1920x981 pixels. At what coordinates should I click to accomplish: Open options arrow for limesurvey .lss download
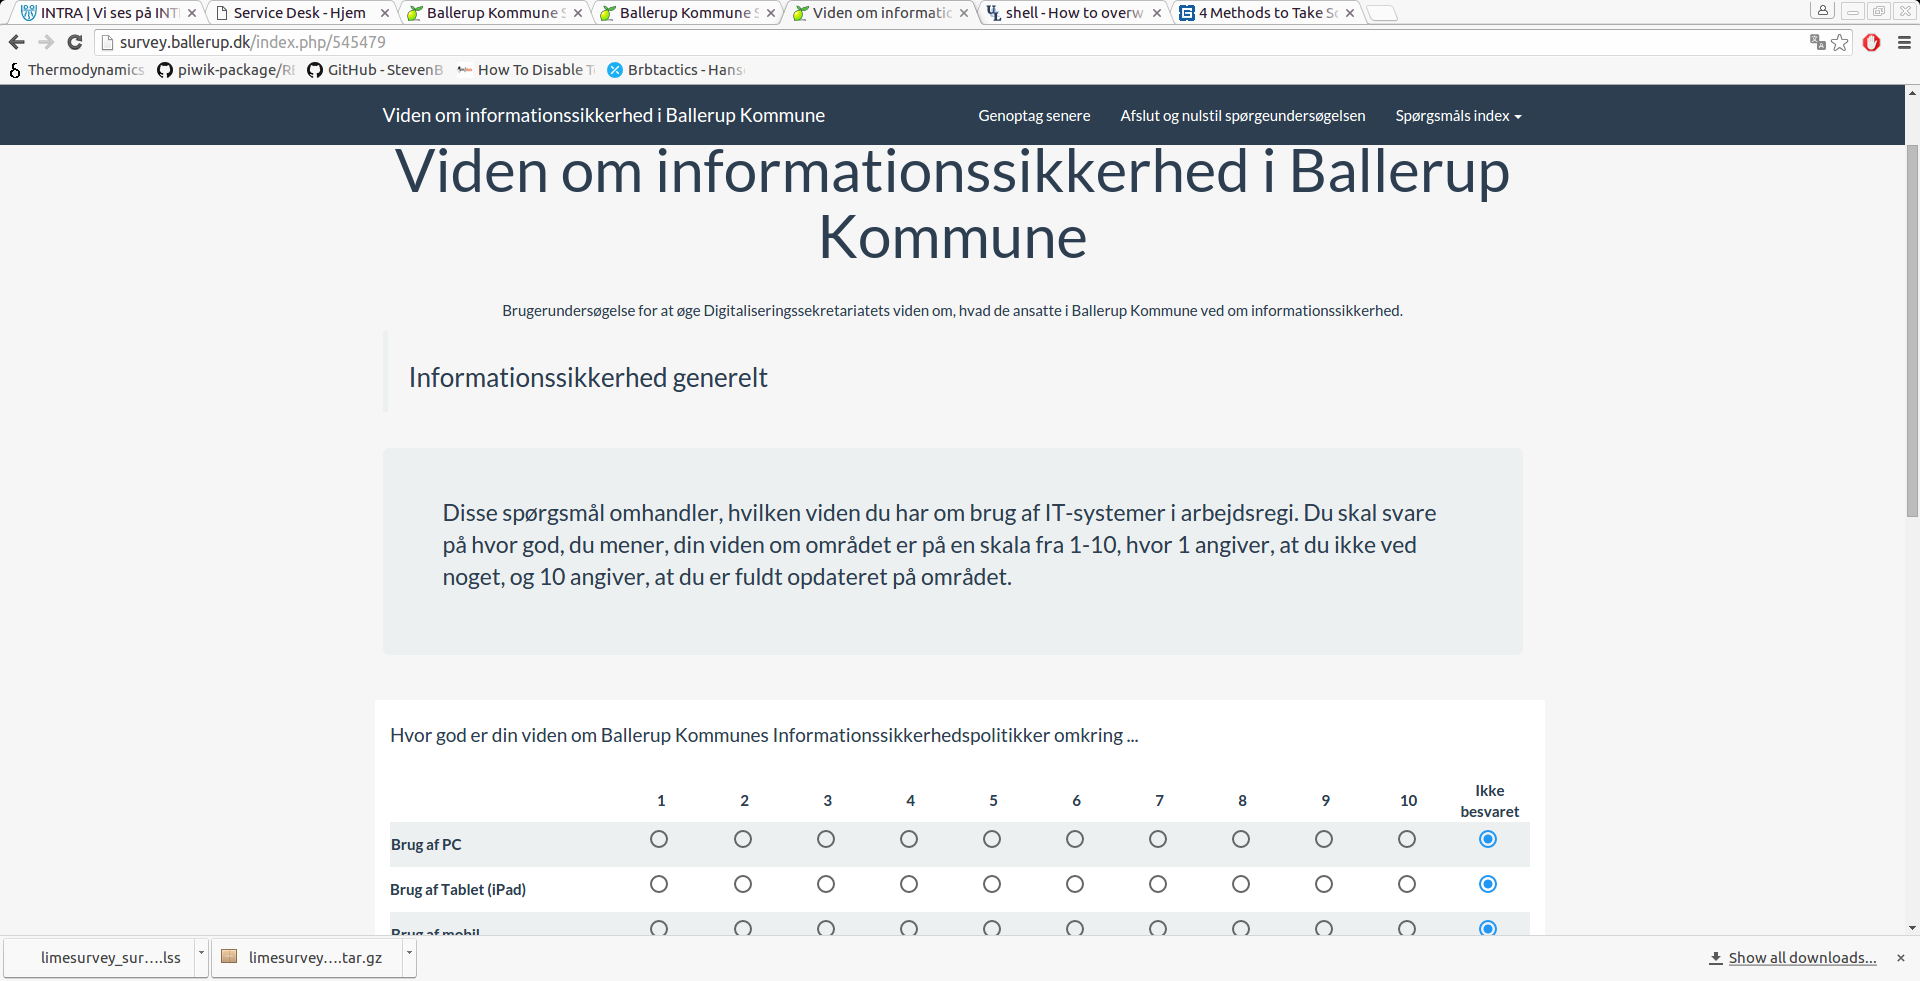(x=201, y=954)
